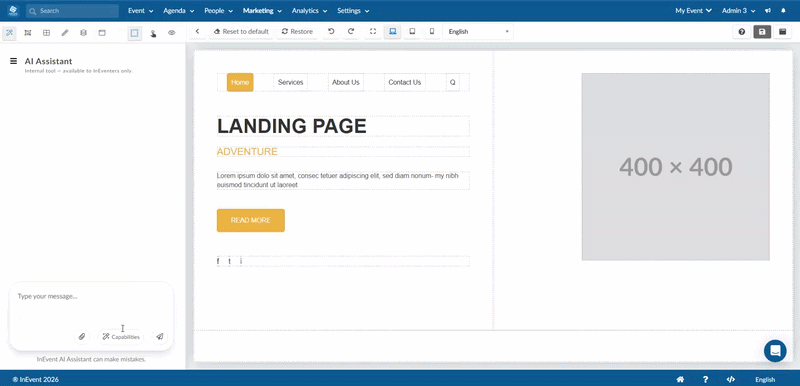Open announcements megaphone icon

(768, 11)
